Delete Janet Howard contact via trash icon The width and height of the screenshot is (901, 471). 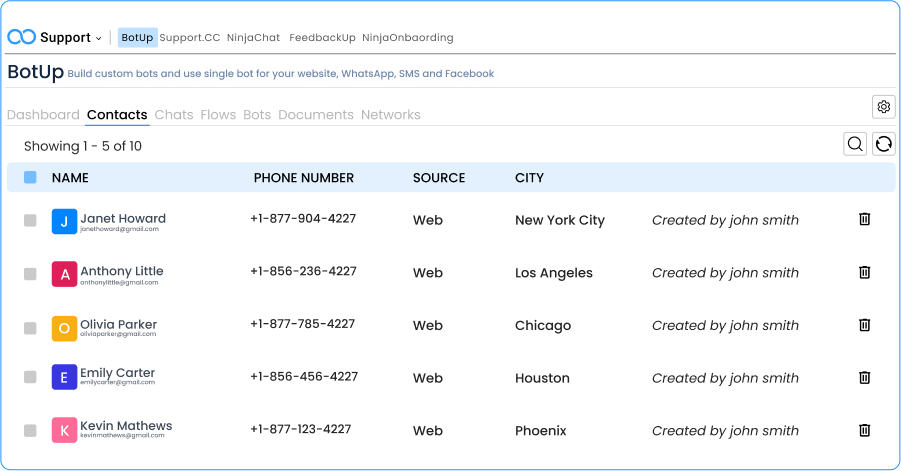tap(865, 219)
